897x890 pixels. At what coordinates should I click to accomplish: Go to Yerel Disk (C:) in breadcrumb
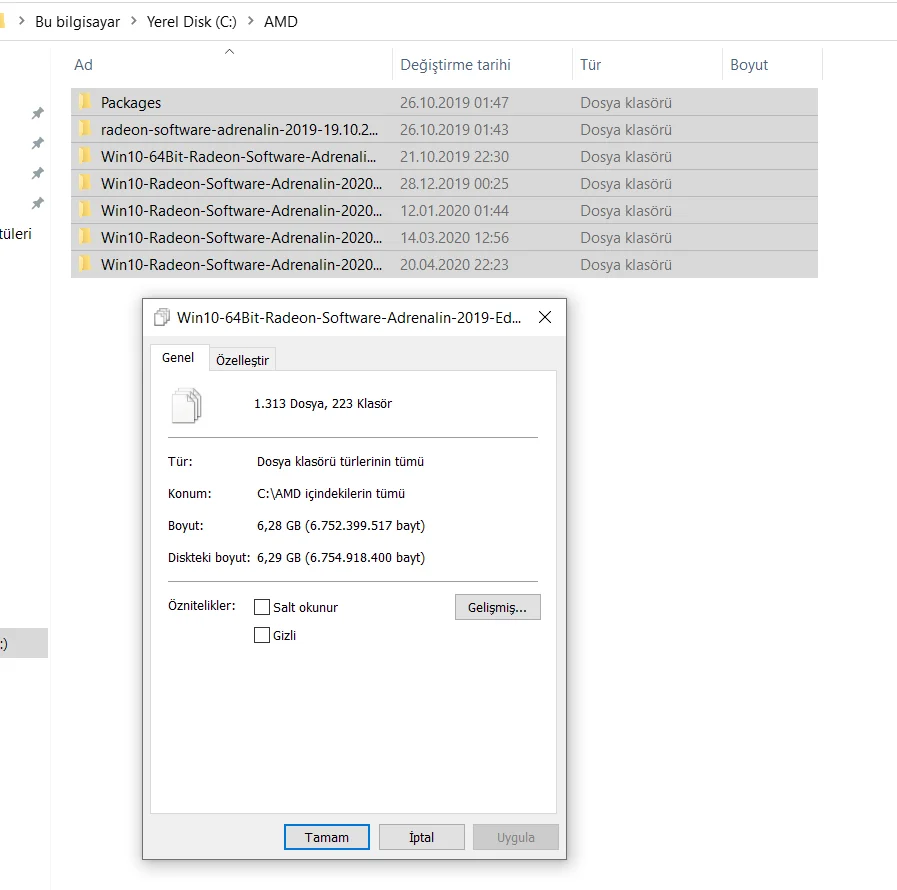coord(192,22)
